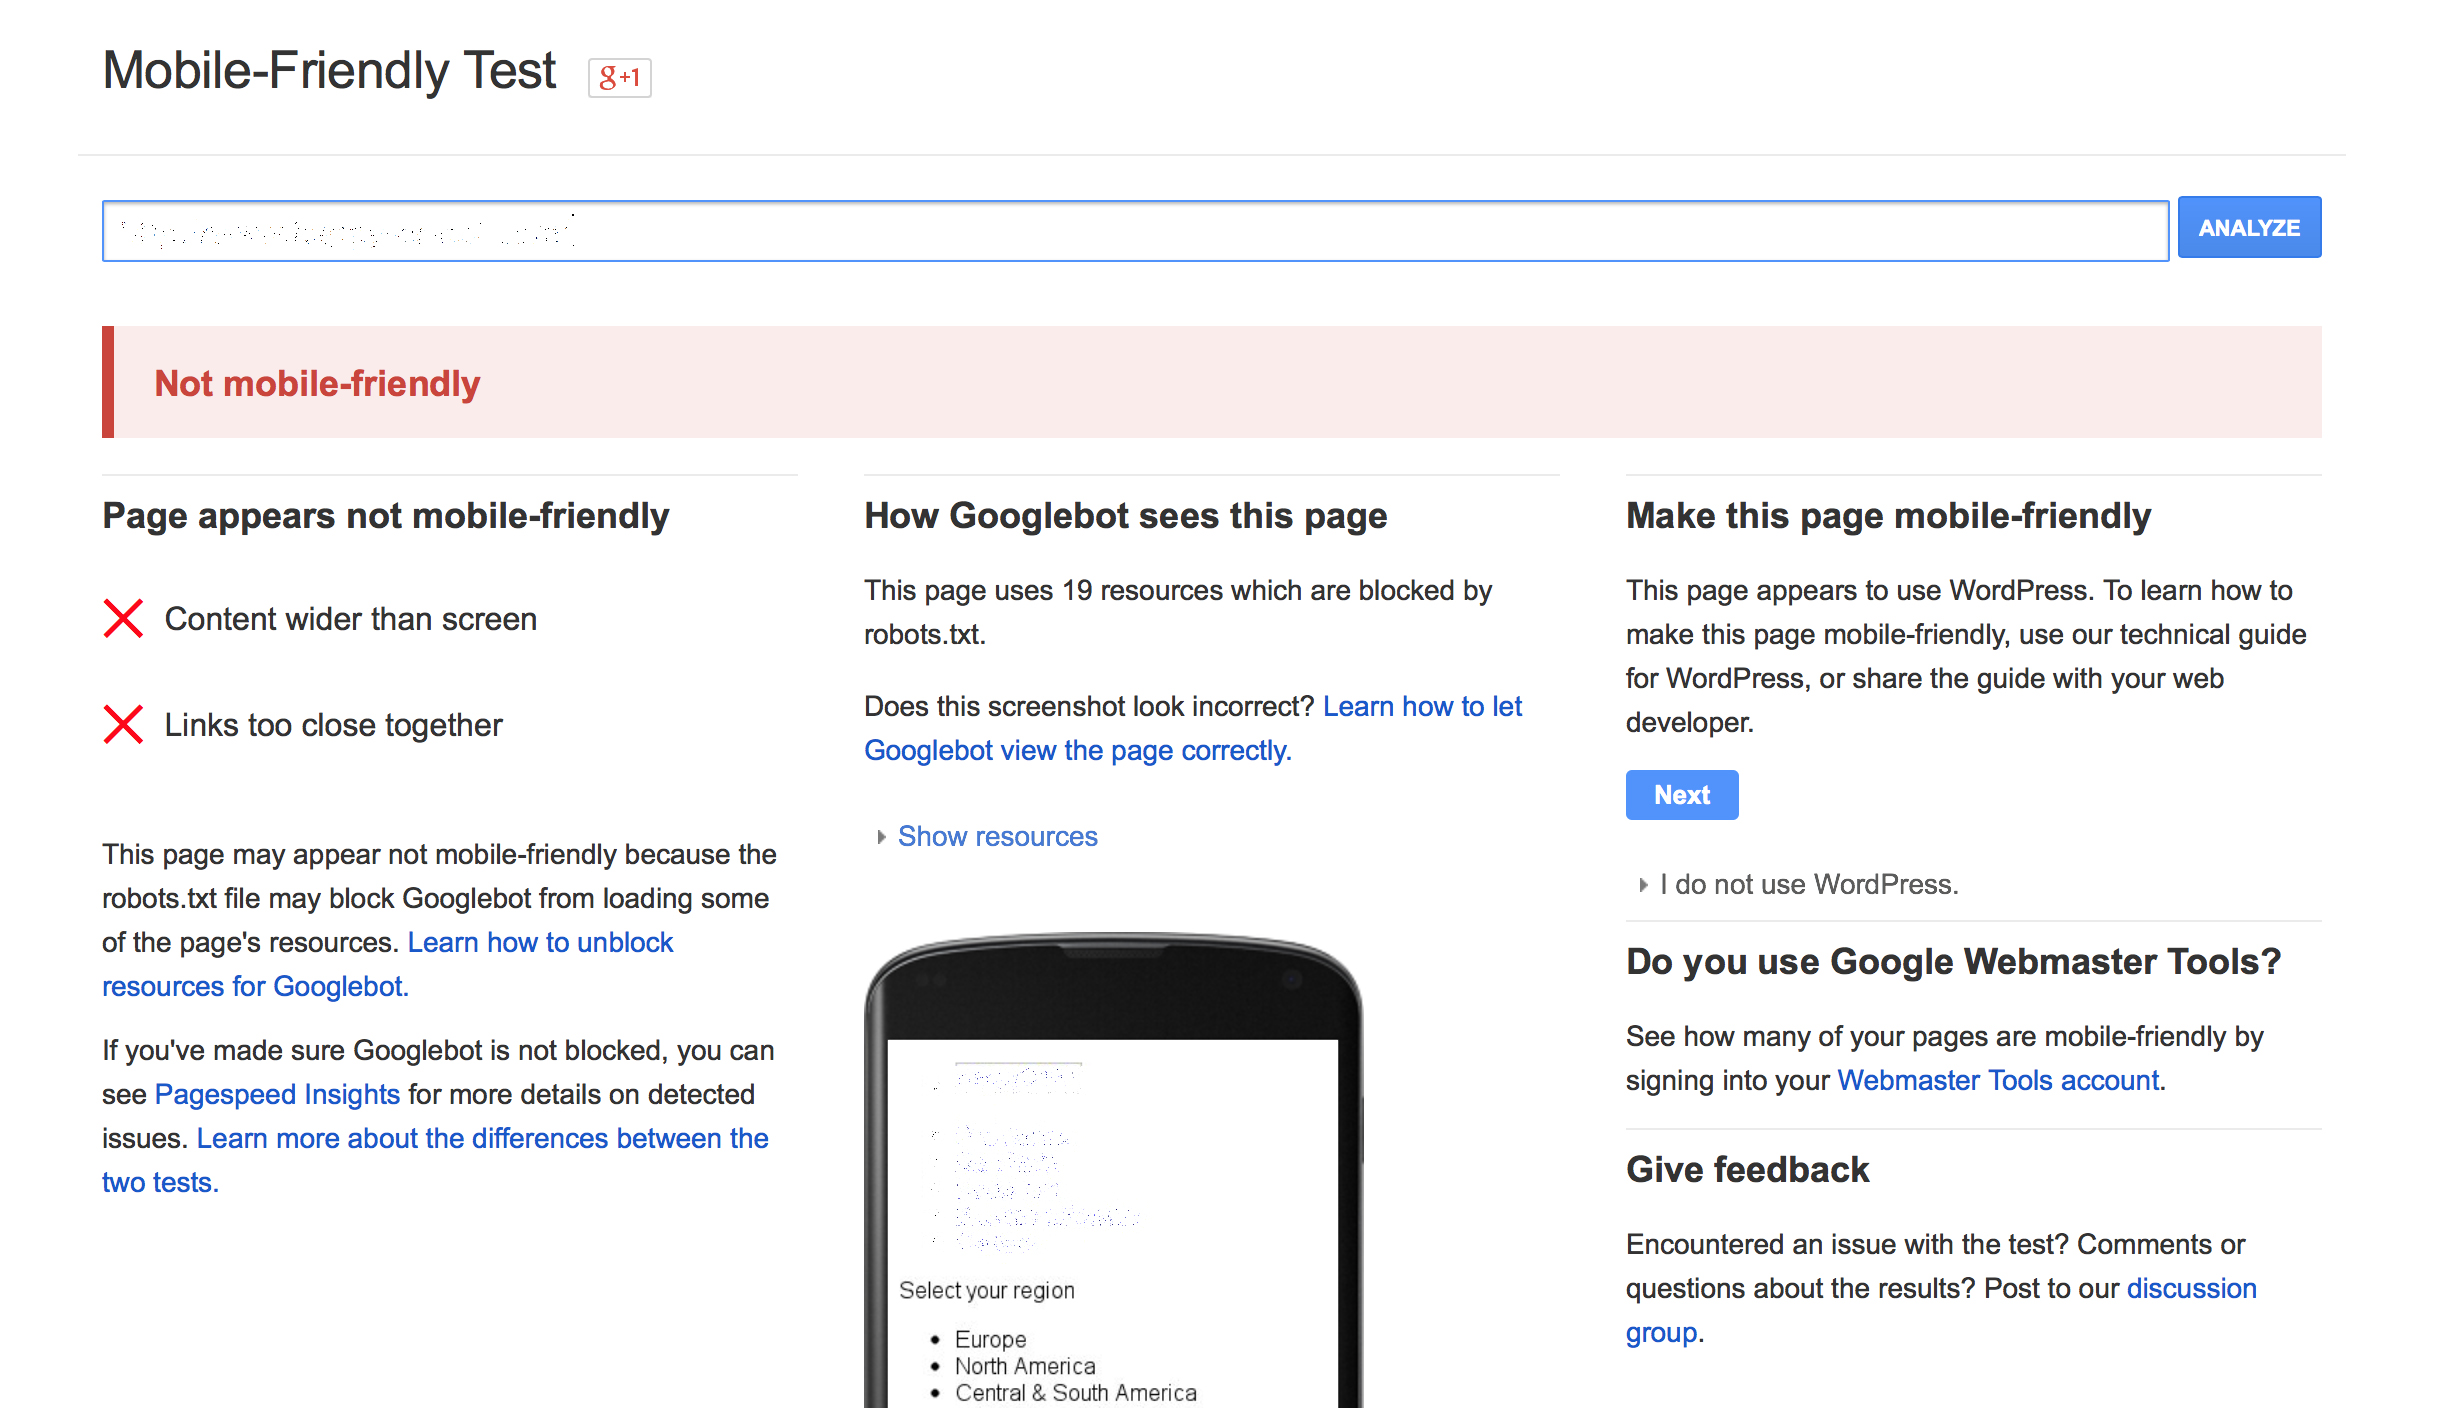Click the Give feedback heading
This screenshot has width=2462, height=1408.
(1747, 1169)
